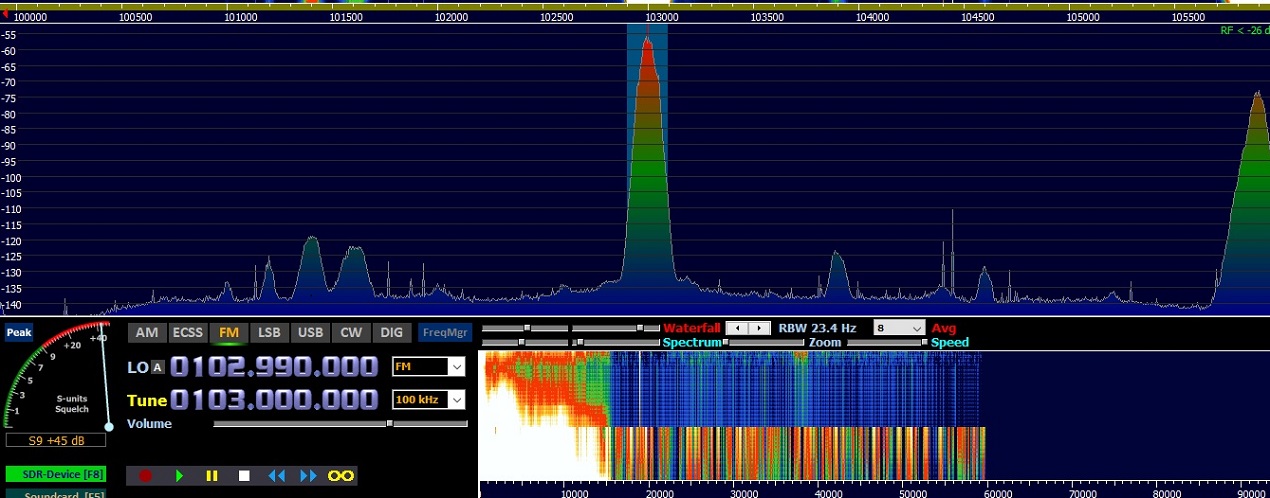Viewport: 1270px width, 498px height.
Task: Click the first Spectrum slider on the left
Action: point(526,343)
